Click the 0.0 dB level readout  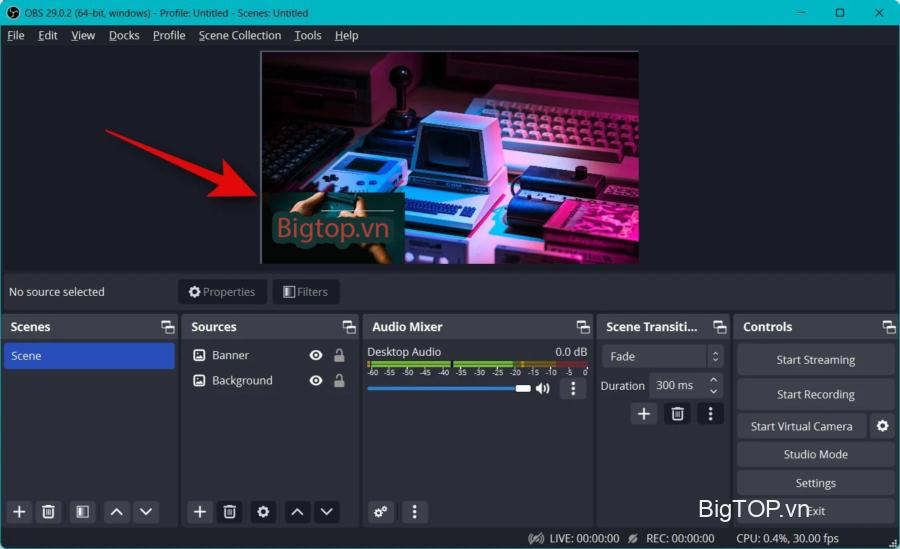(571, 351)
